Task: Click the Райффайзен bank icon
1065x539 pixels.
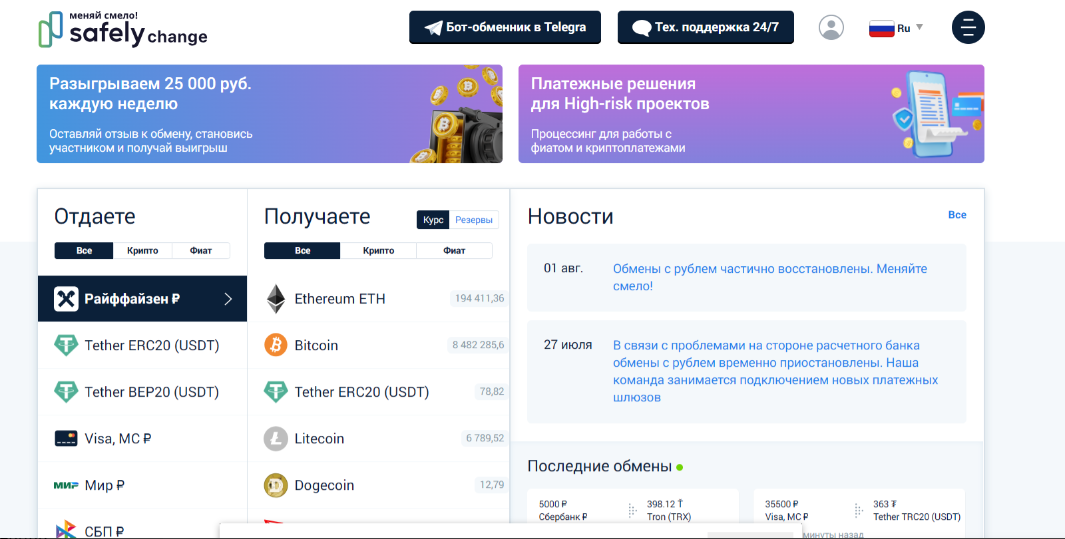Action: [x=66, y=299]
